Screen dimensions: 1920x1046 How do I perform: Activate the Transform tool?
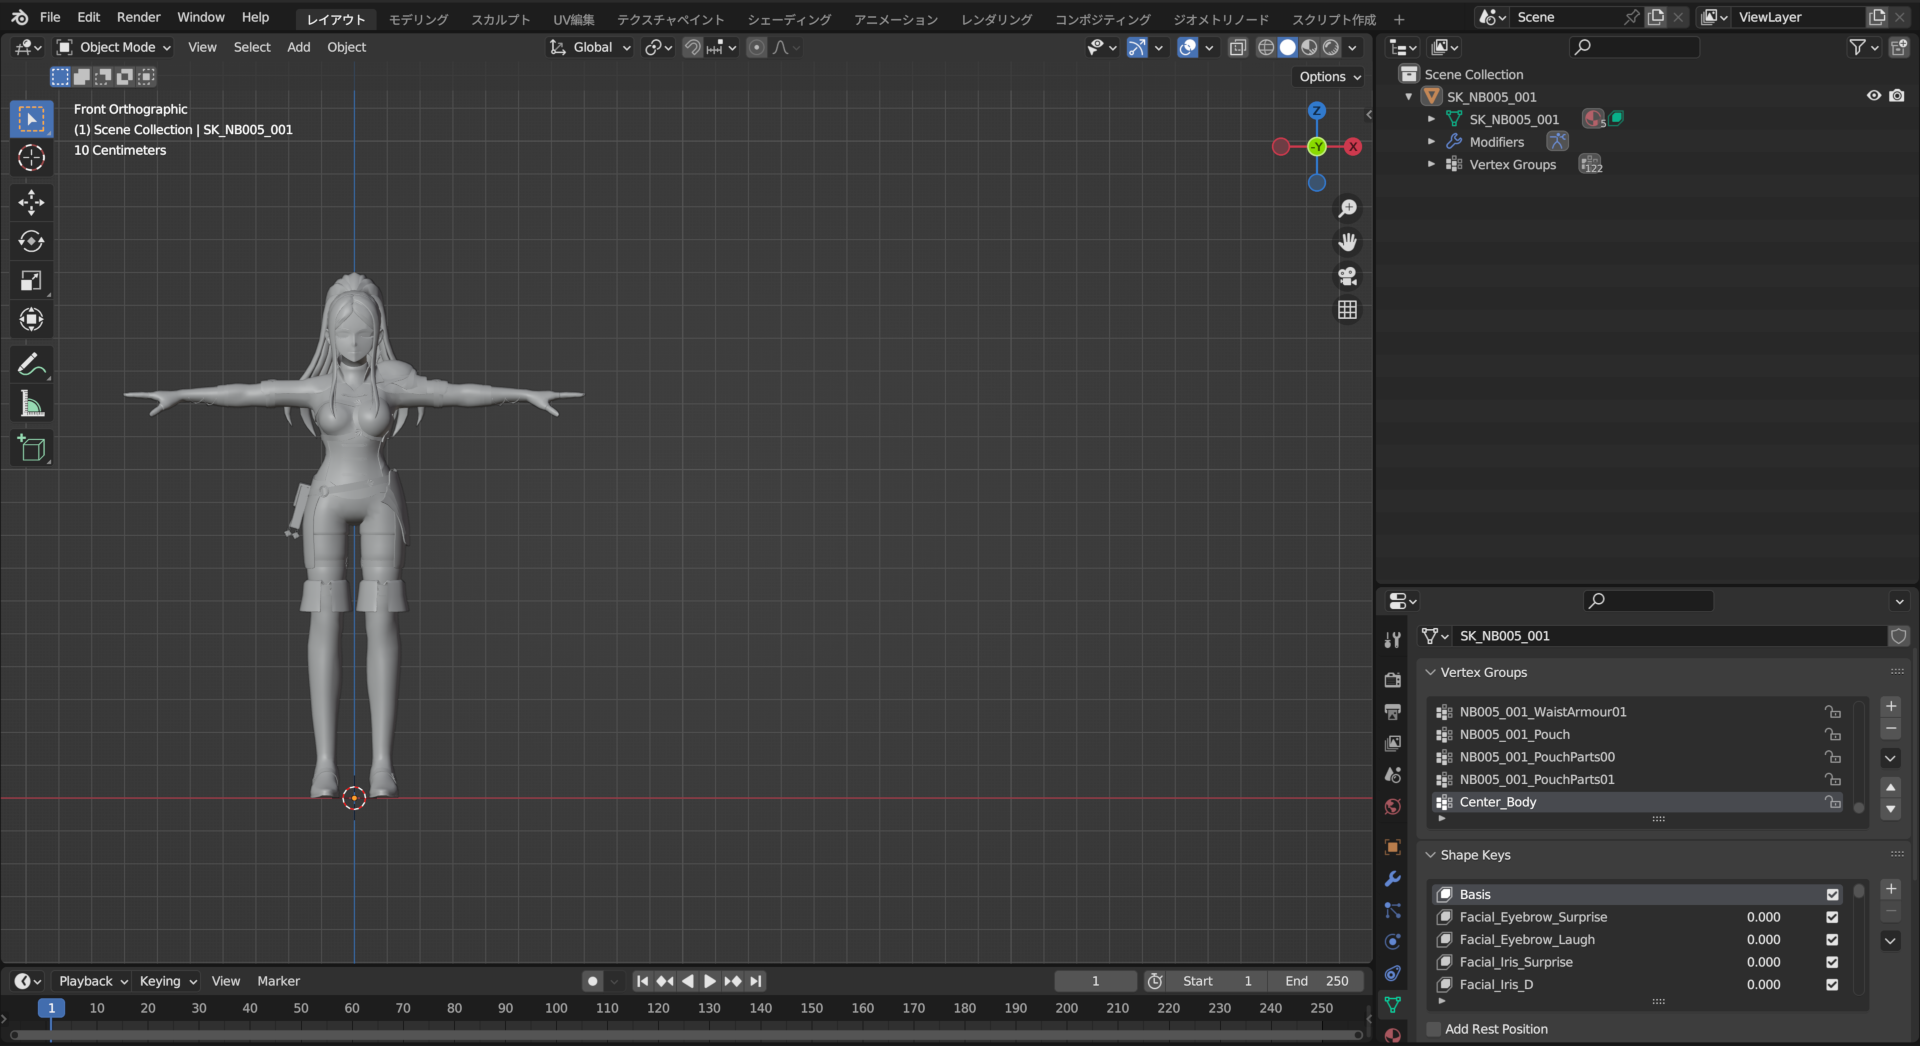coord(32,320)
